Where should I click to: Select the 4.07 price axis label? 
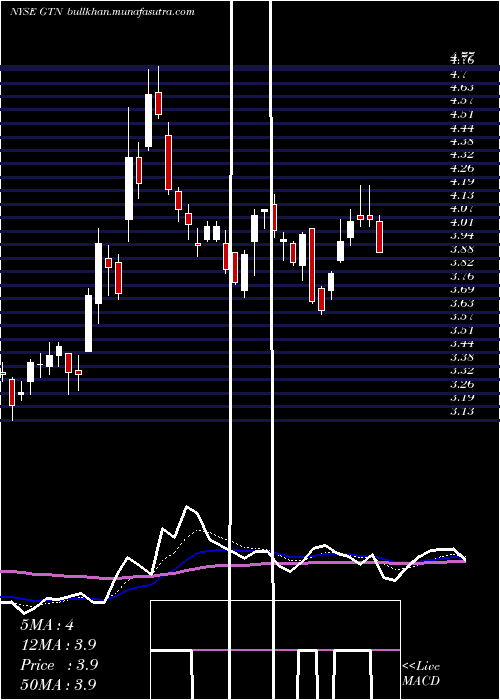[462, 208]
